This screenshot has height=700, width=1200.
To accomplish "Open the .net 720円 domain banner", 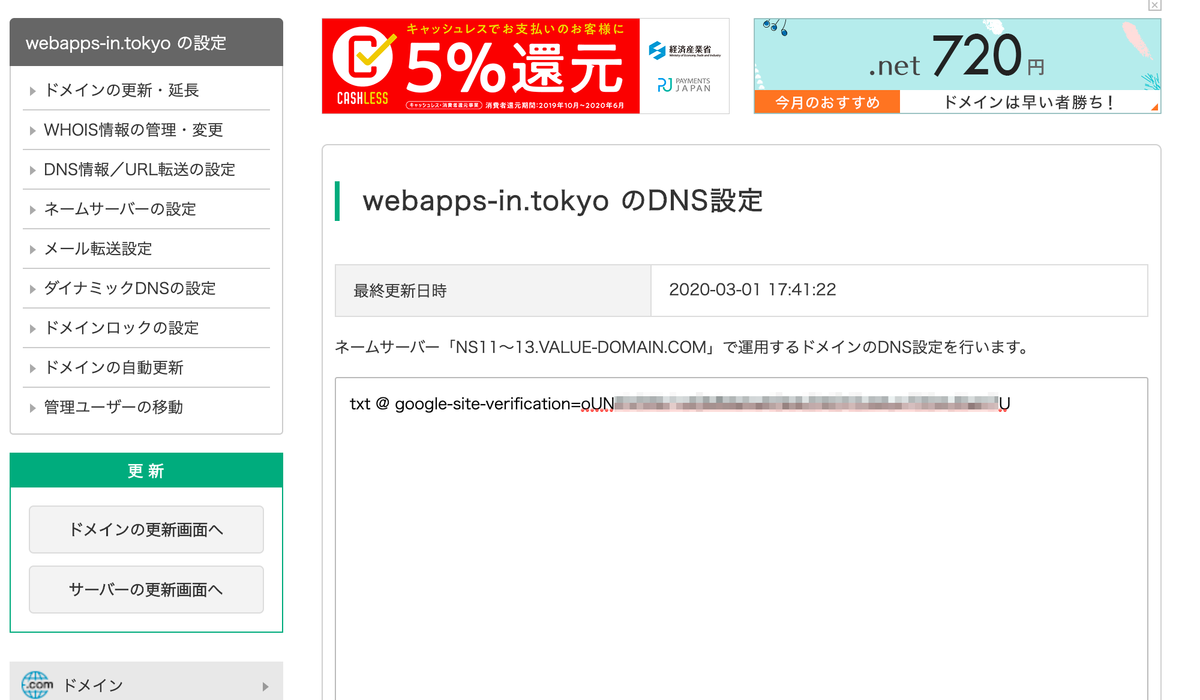I will coord(957,66).
